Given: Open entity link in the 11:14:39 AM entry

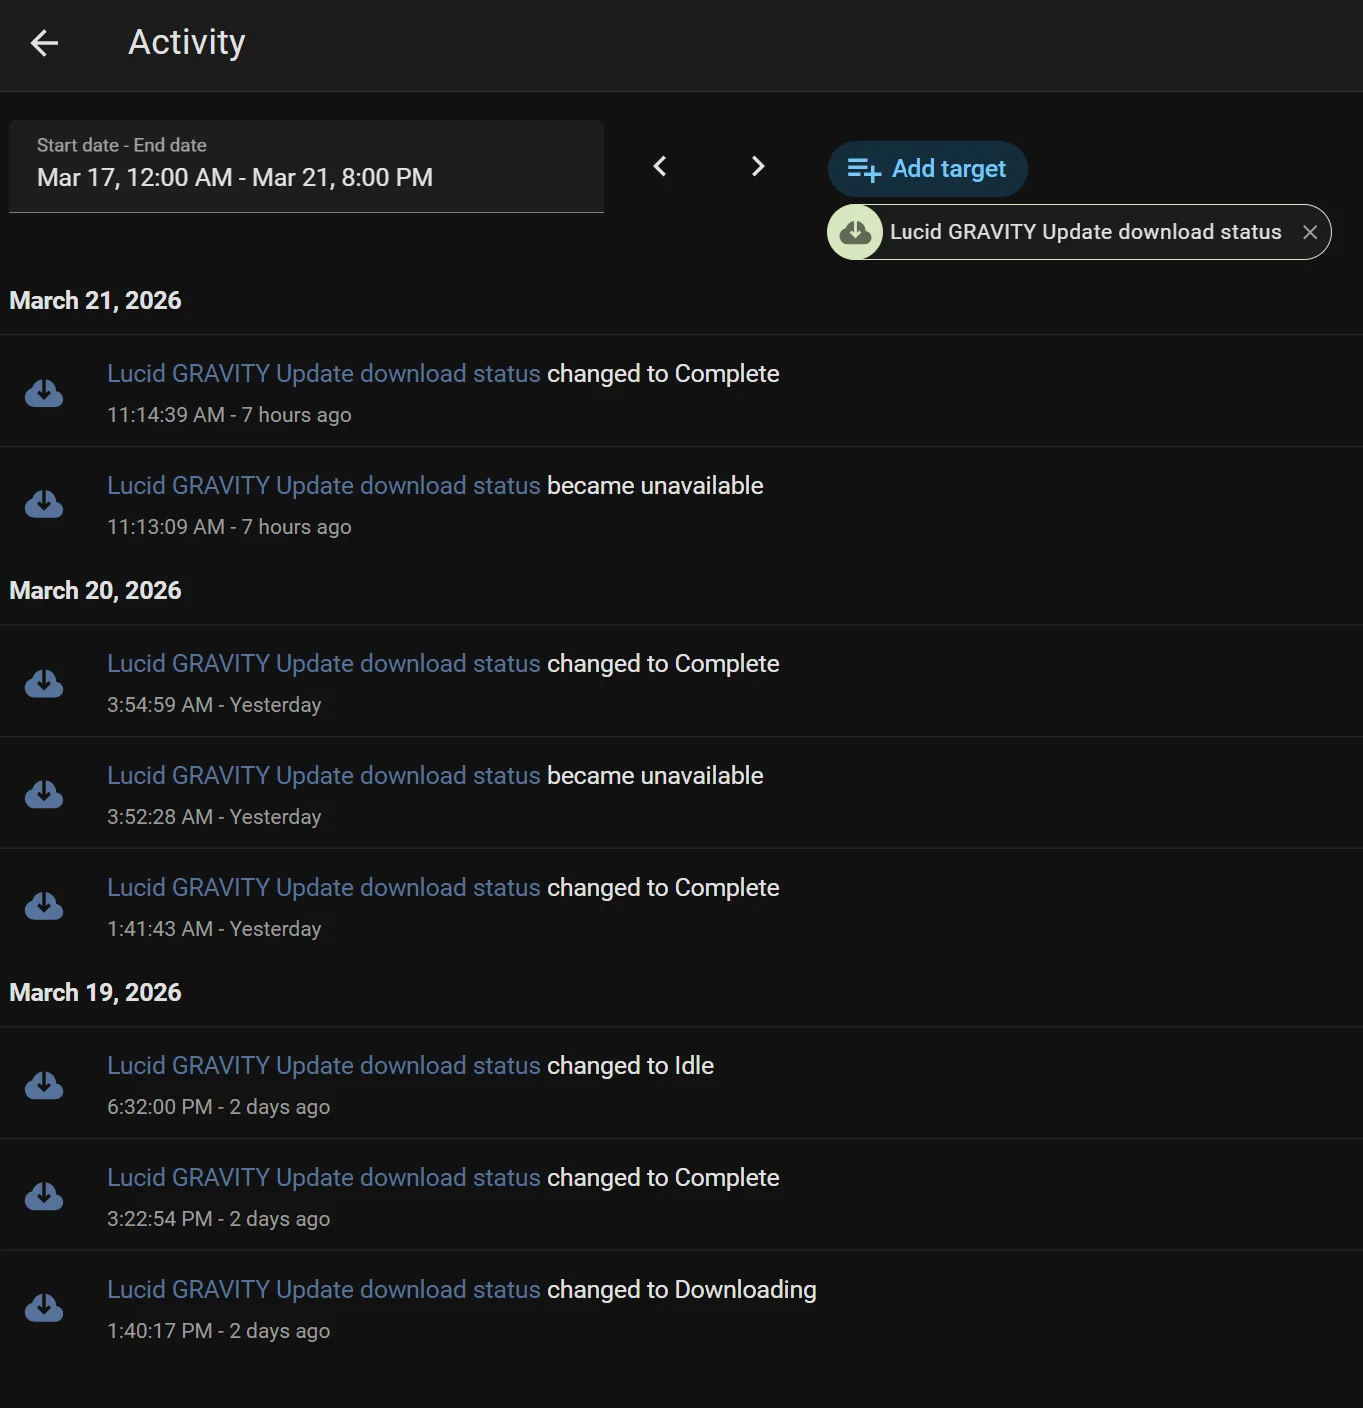Looking at the screenshot, I should pos(324,373).
